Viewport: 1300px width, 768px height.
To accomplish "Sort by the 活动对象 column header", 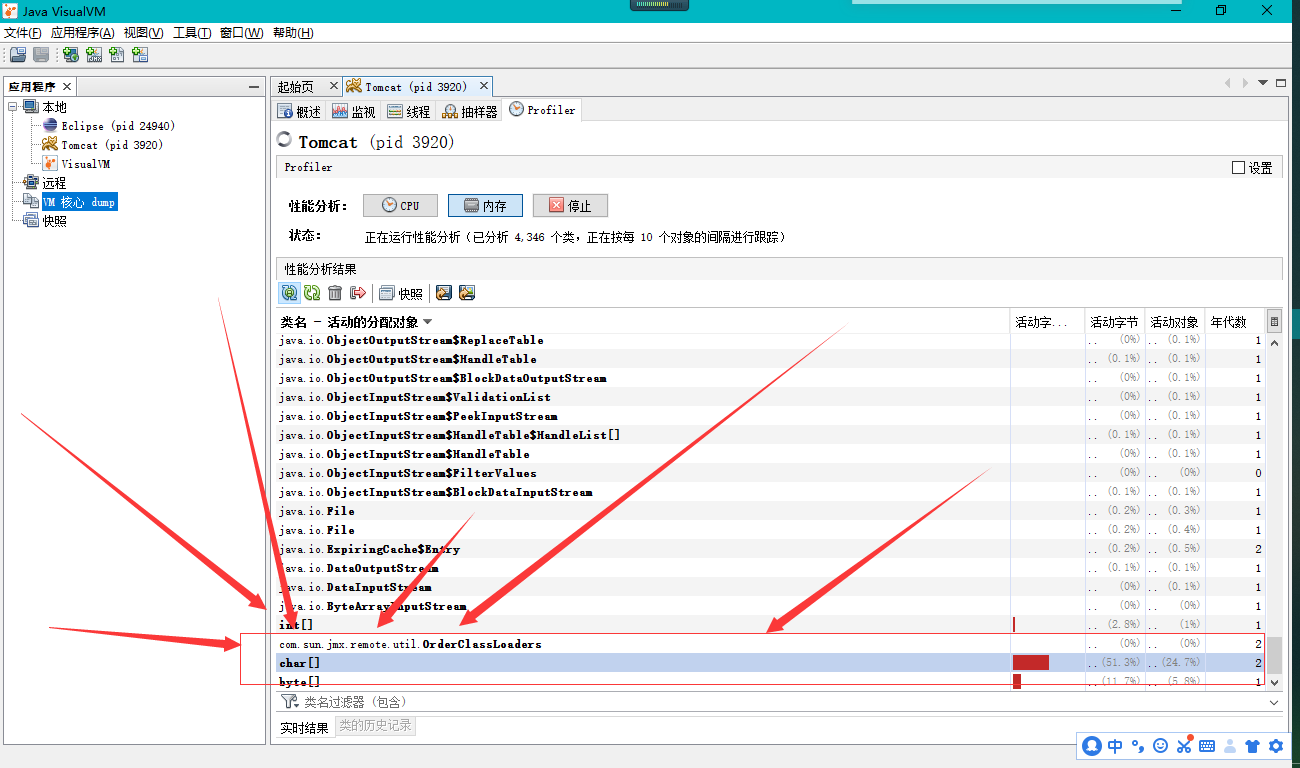I will [x=1174, y=322].
